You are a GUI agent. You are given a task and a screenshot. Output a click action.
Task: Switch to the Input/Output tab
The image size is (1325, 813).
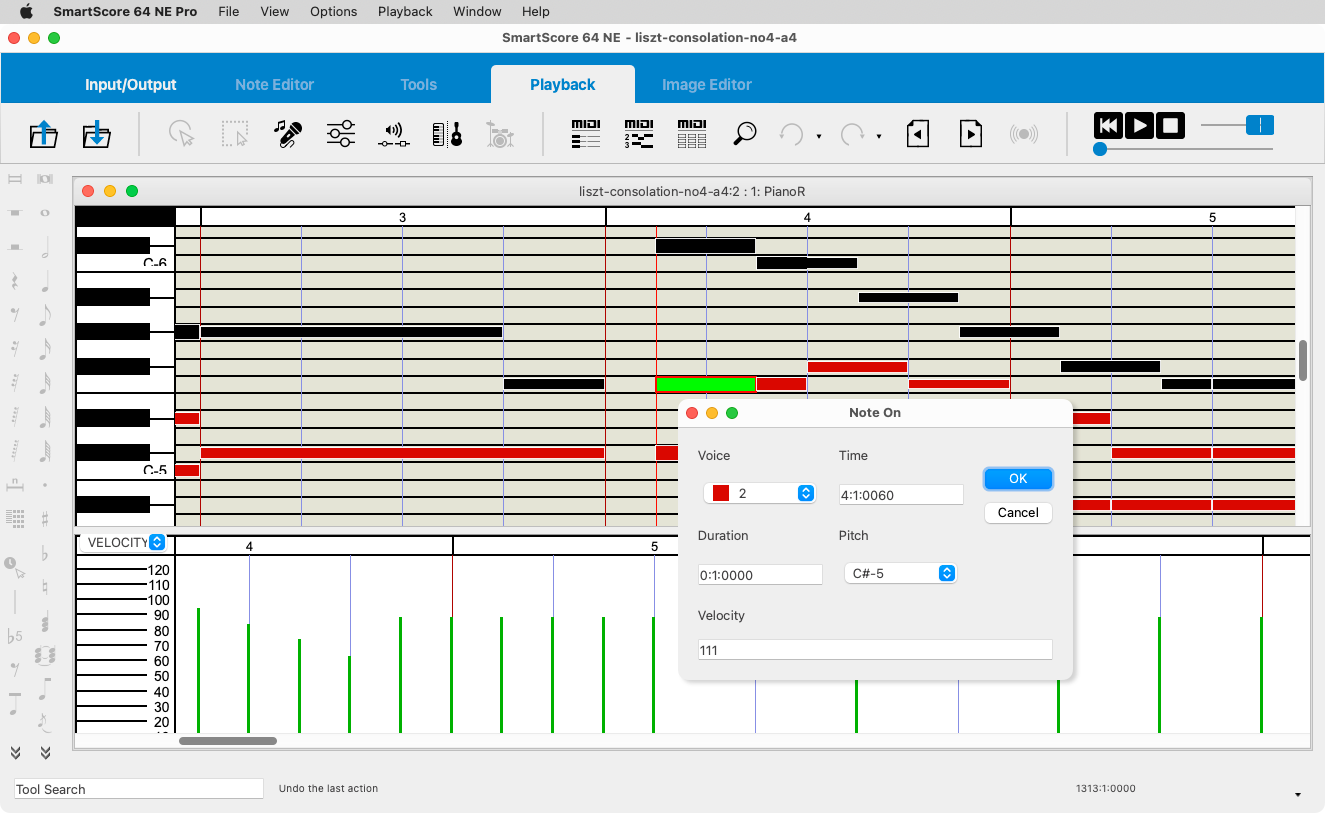(x=131, y=85)
